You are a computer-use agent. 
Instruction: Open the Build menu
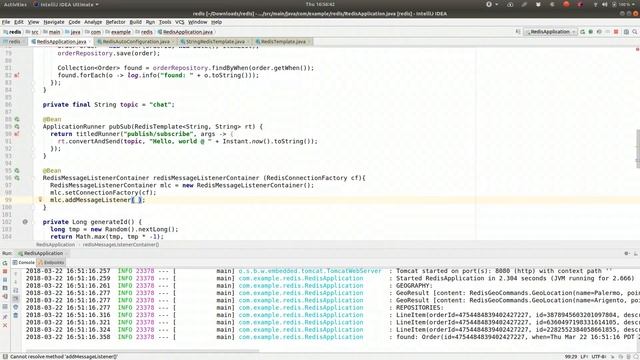[x=136, y=22]
